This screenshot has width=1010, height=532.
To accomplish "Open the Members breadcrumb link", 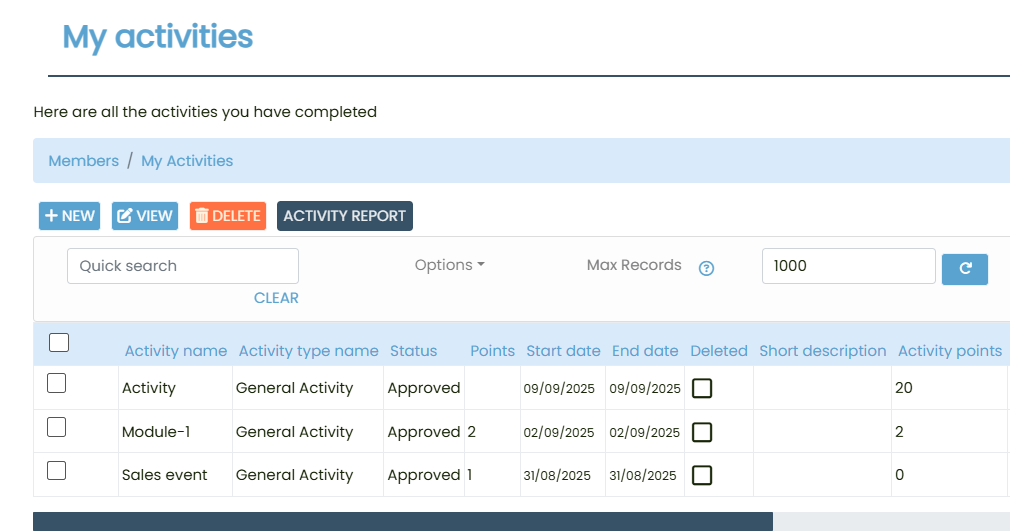I will pyautogui.click(x=84, y=161).
